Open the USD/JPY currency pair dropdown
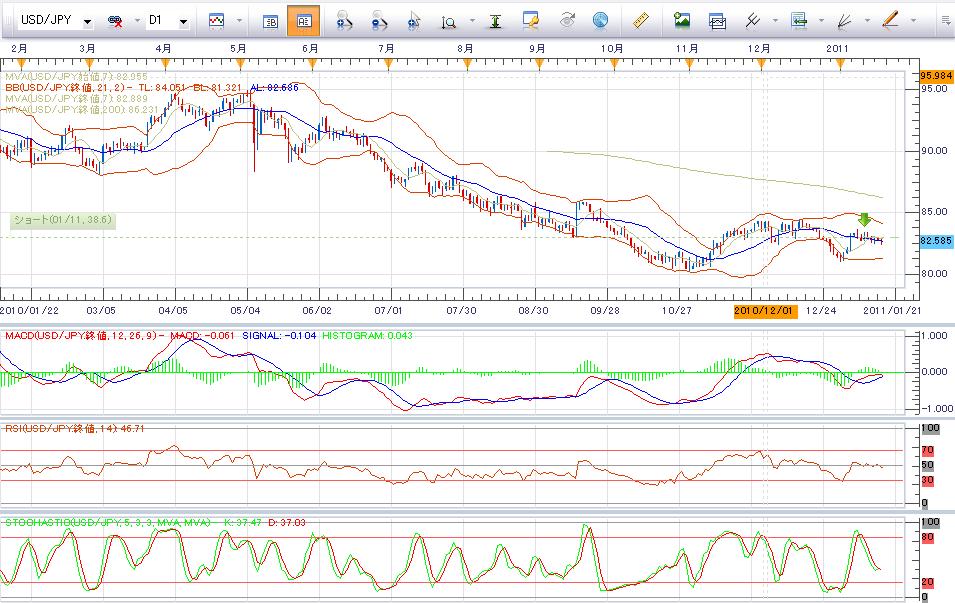This screenshot has height=603, width=955. click(x=87, y=21)
